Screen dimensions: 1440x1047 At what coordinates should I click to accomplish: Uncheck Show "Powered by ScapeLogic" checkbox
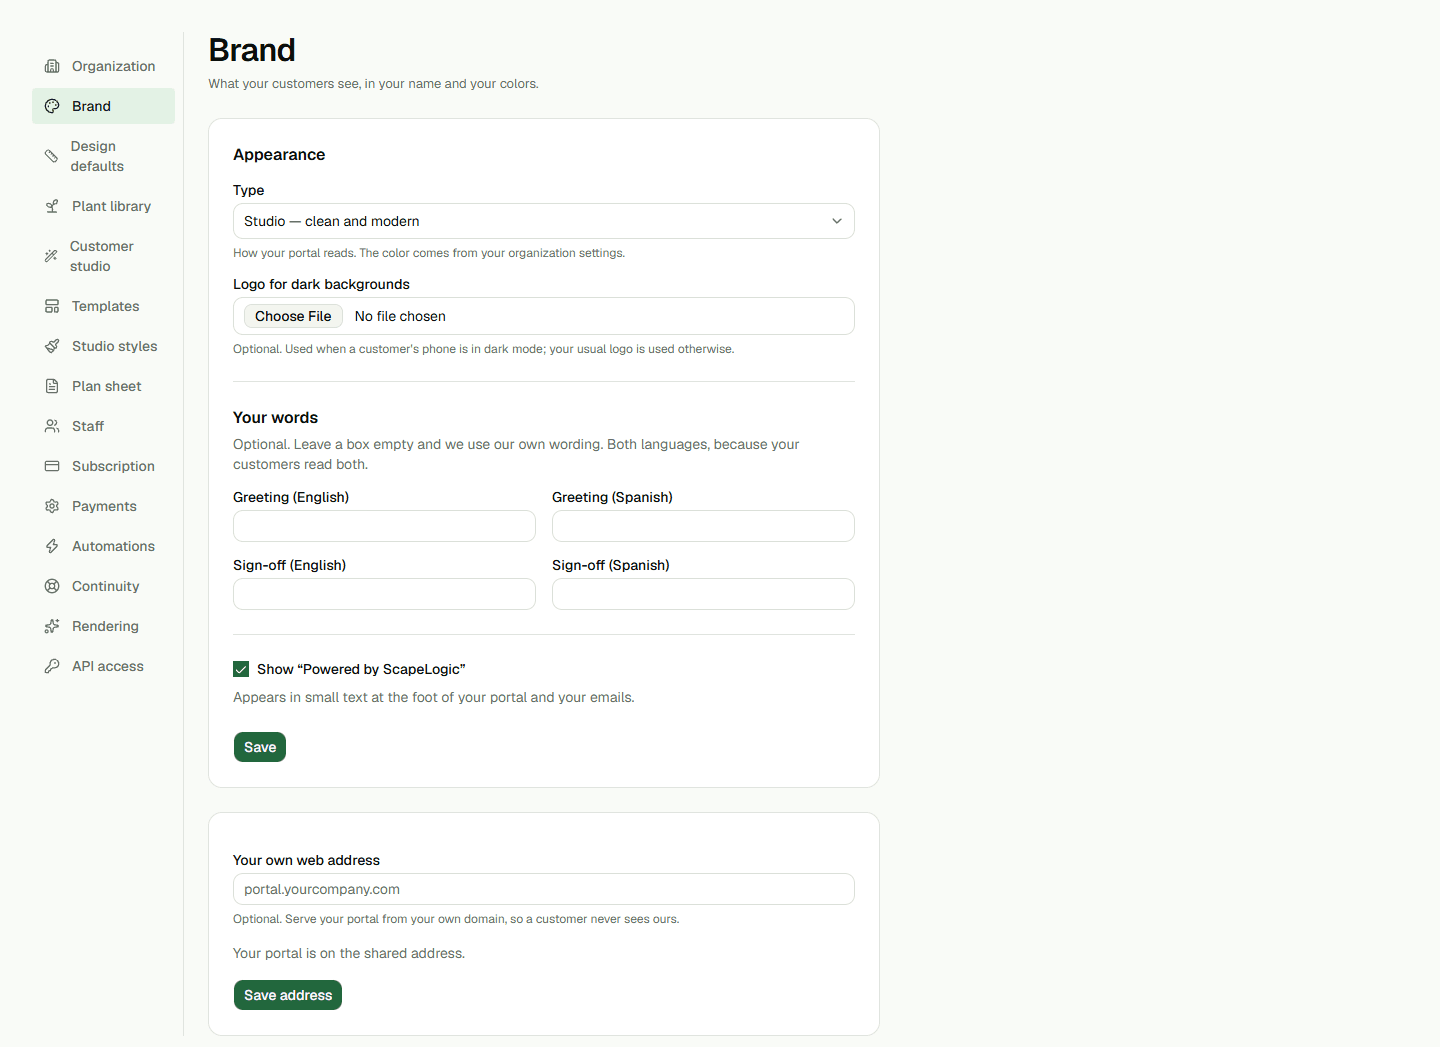tap(241, 669)
